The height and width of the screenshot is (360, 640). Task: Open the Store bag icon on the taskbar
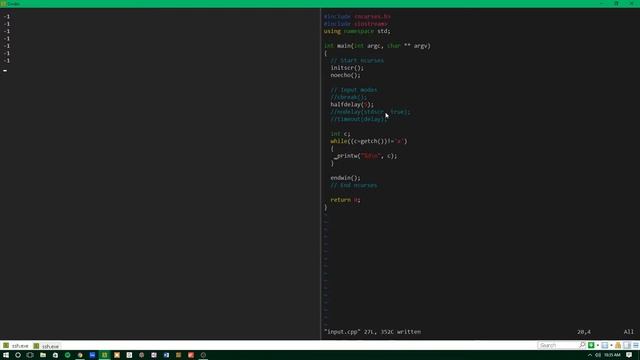pyautogui.click(x=55, y=355)
